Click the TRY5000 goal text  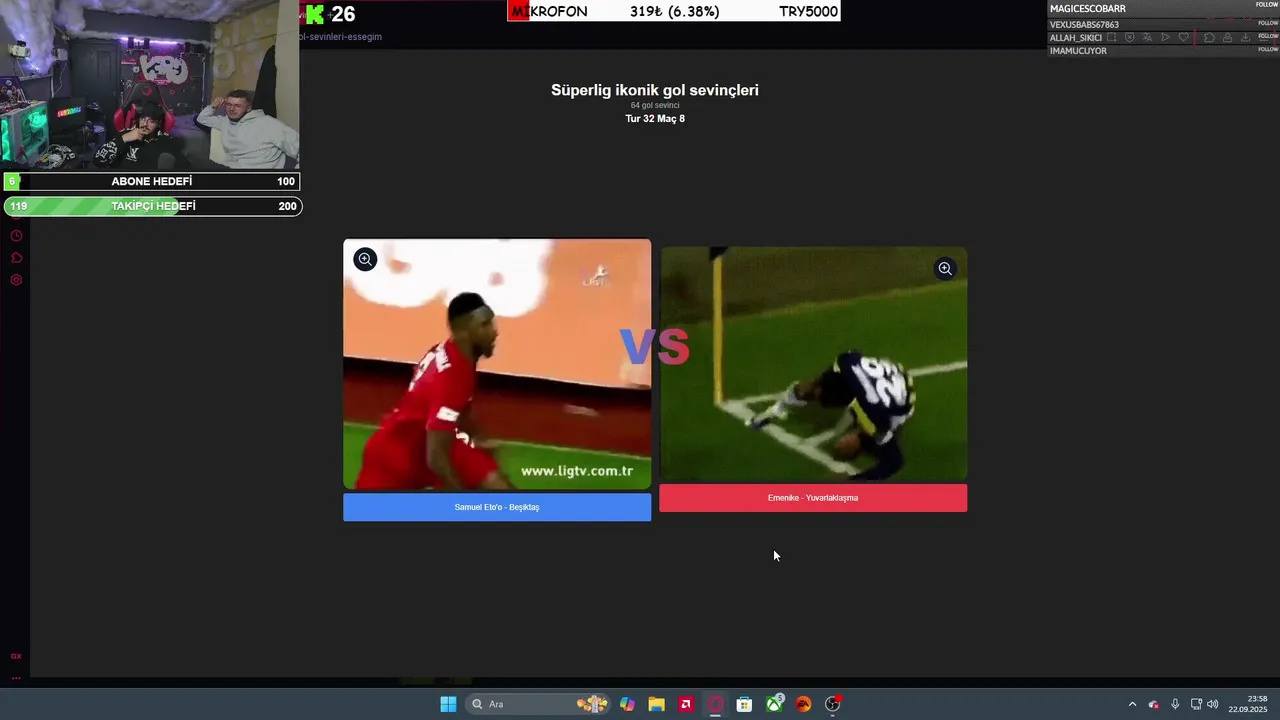[x=808, y=12]
